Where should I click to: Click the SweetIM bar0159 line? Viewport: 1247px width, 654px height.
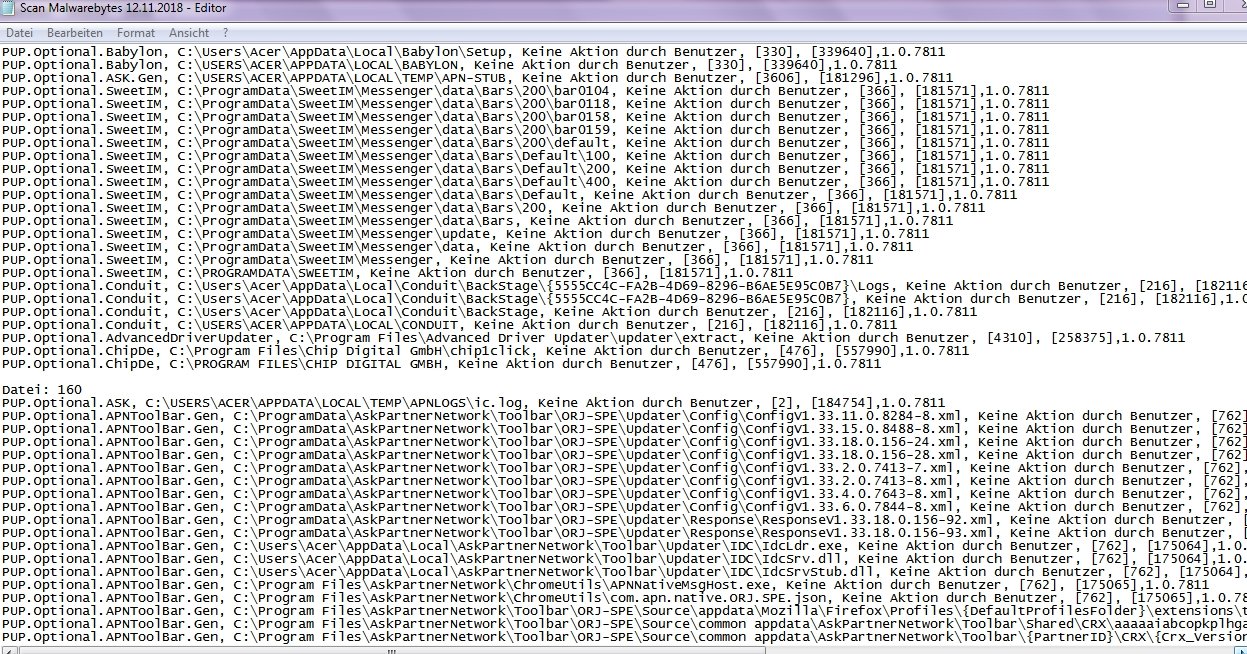click(525, 129)
